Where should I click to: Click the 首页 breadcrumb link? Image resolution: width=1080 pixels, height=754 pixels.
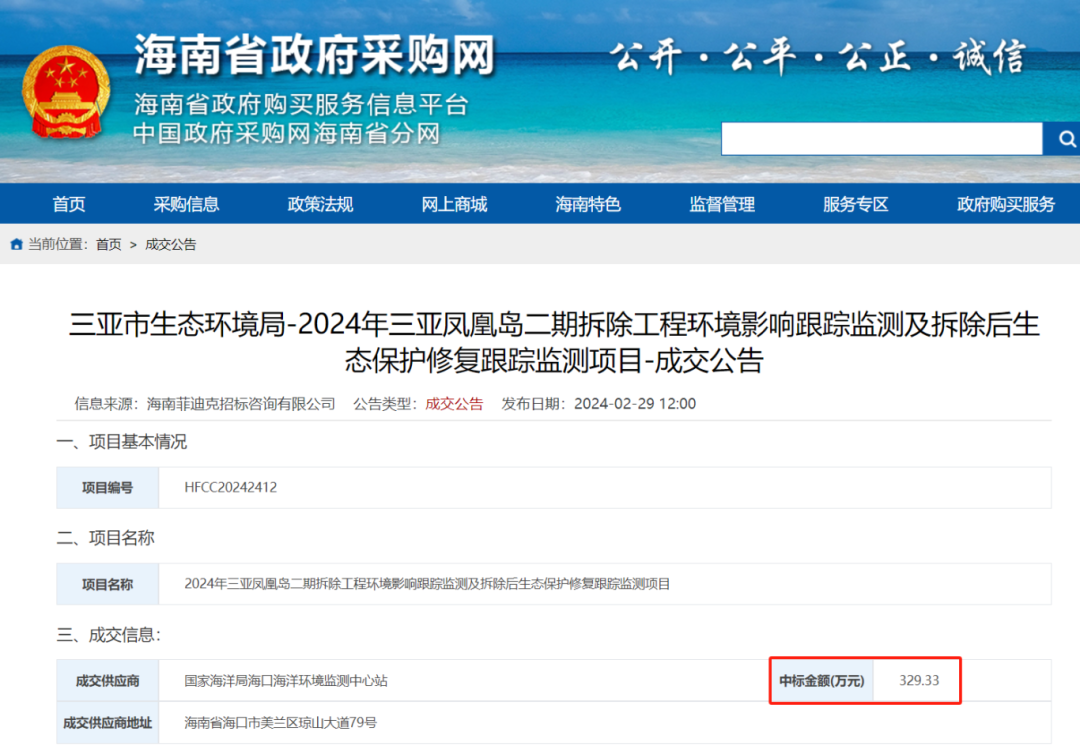108,244
